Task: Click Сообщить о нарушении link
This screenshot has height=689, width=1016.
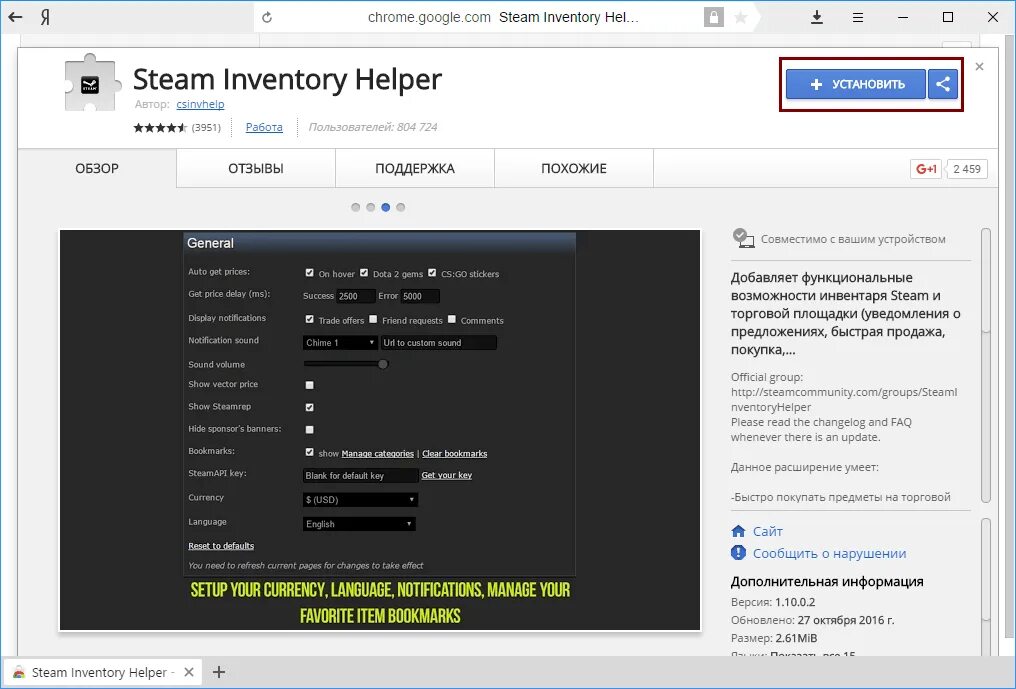Action: coord(829,554)
